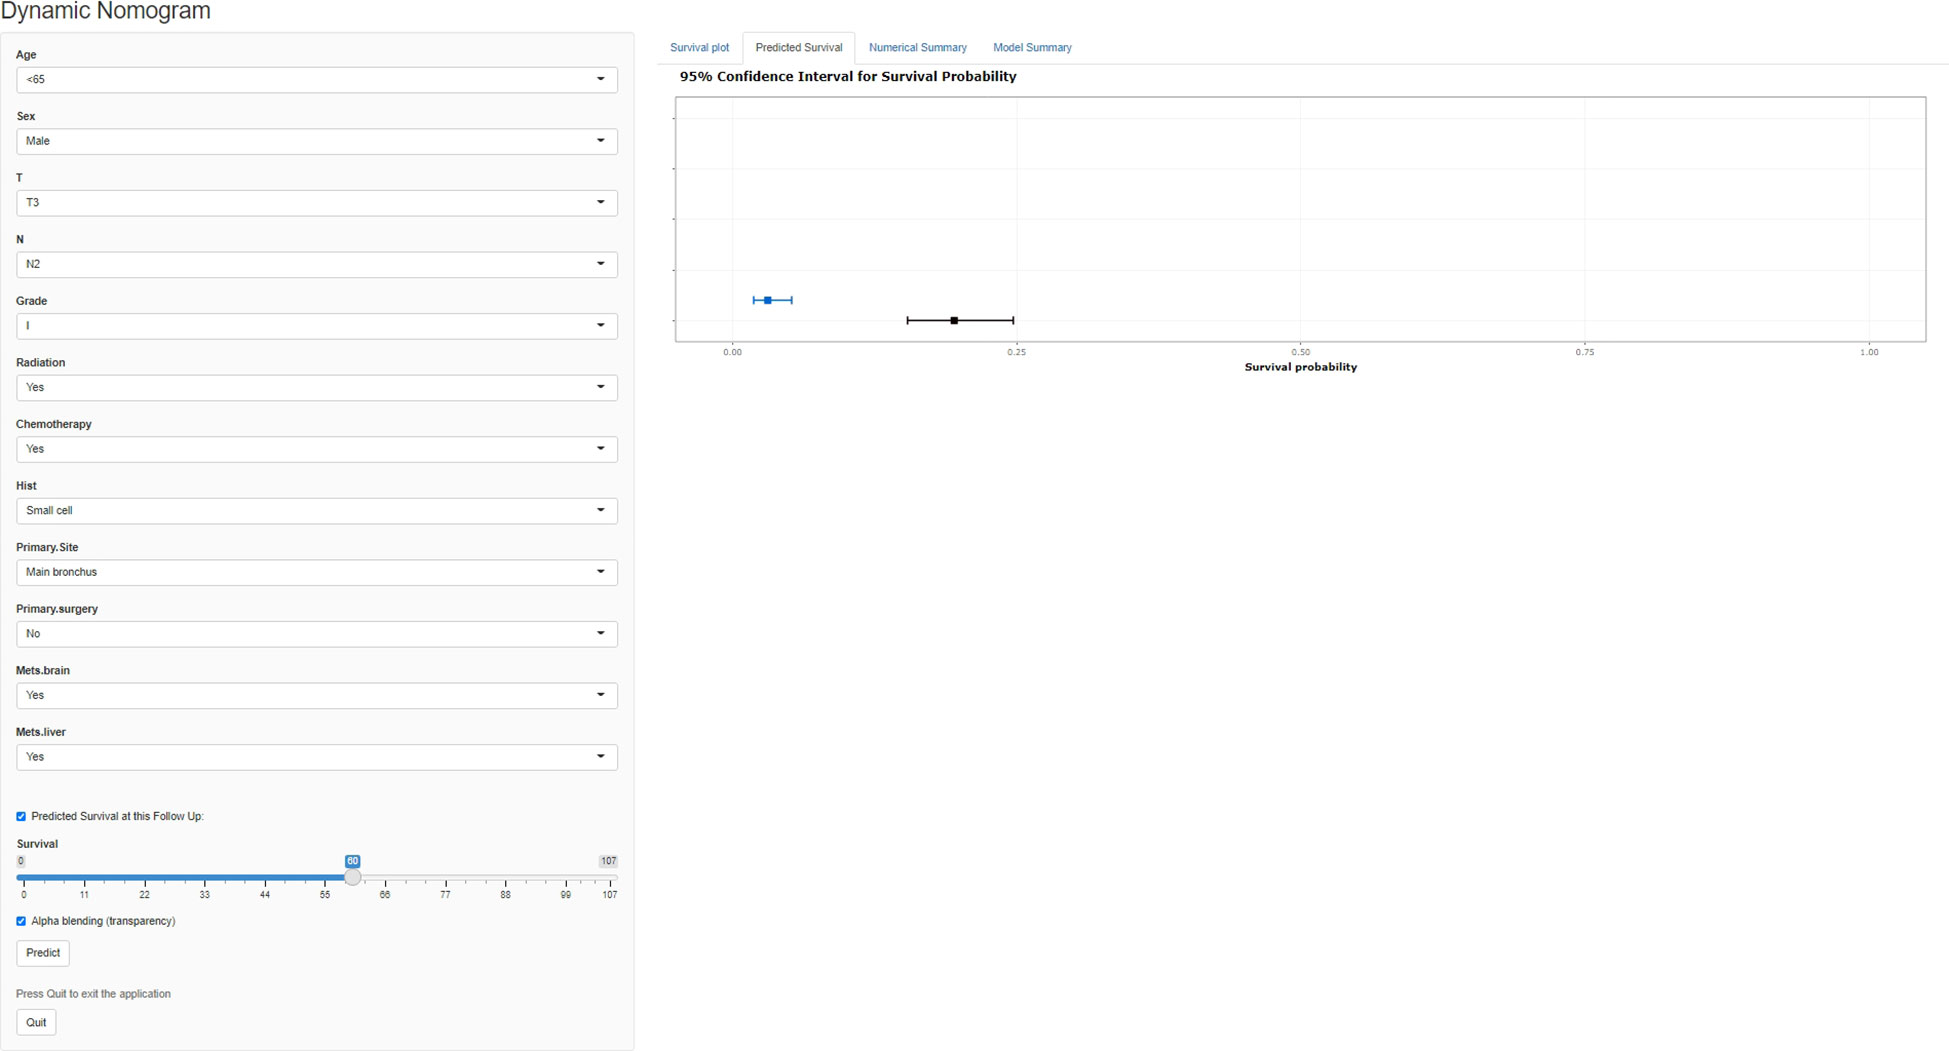
Task: Open the Numerical Summary tab
Action: (917, 48)
